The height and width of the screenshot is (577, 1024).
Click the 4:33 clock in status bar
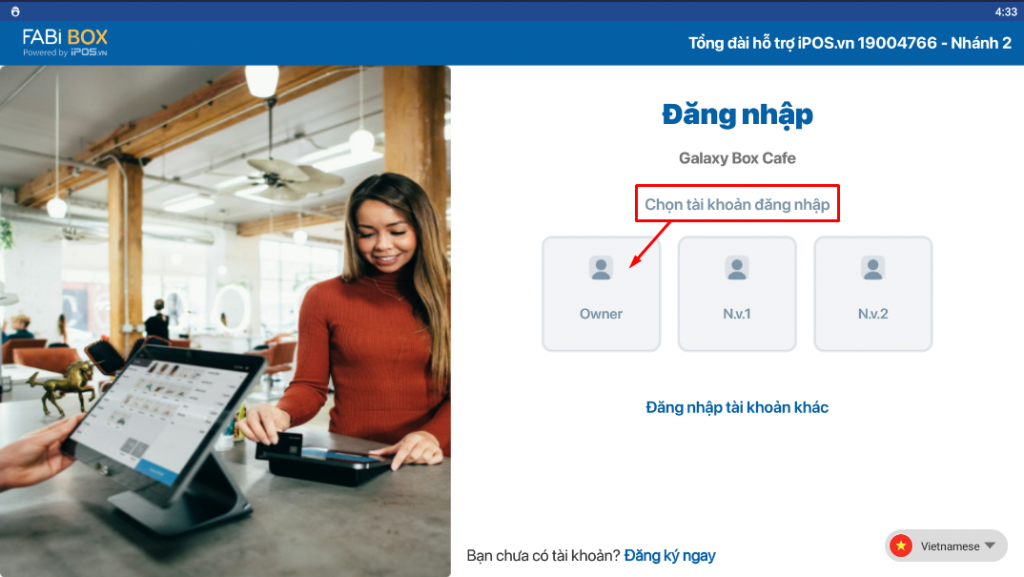click(1005, 11)
